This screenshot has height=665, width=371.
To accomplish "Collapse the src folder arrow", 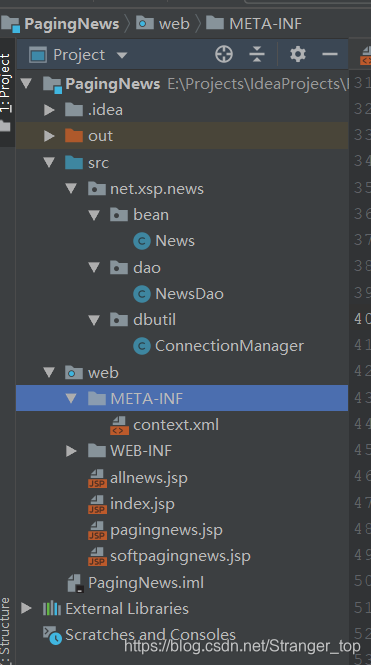I will click(x=49, y=162).
